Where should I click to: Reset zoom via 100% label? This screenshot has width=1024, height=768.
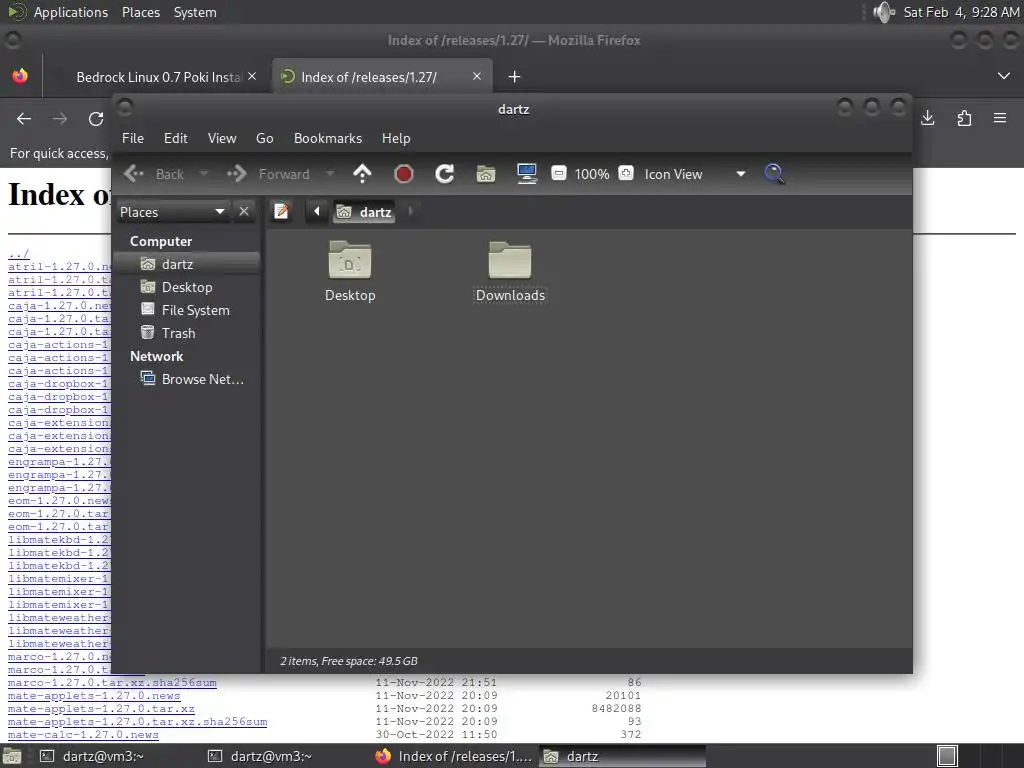[x=592, y=174]
